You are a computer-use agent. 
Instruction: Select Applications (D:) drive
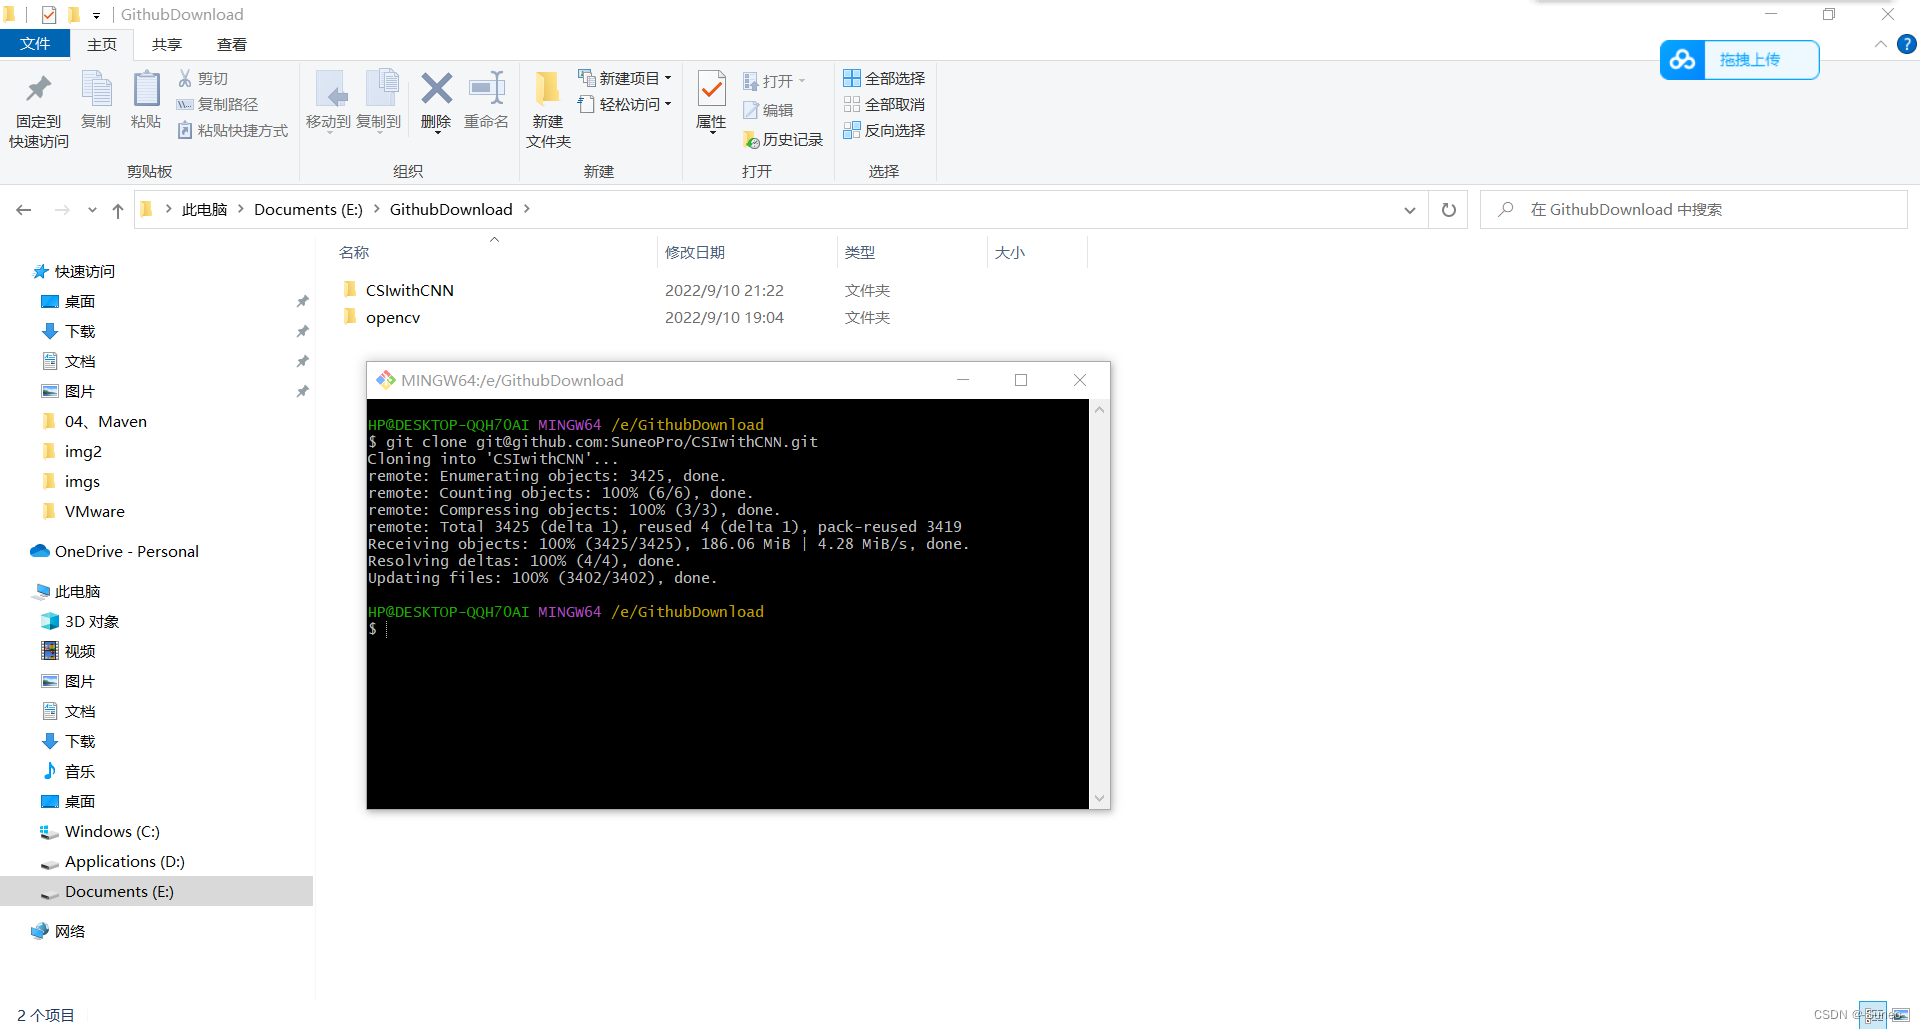(x=125, y=861)
